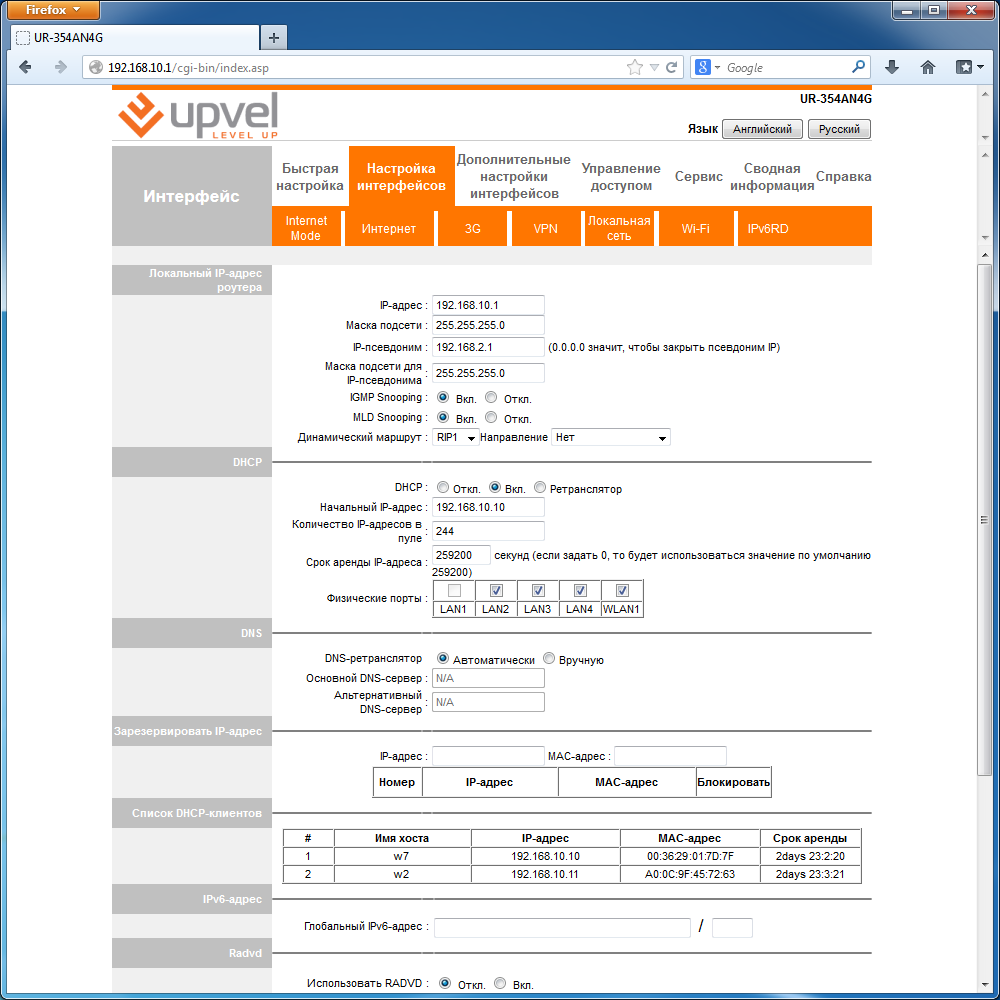1000x1000 pixels.
Task: Check the LAN1 physical port checkbox
Action: pos(454,591)
